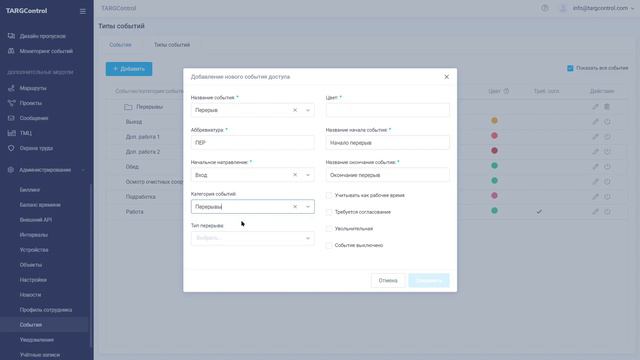The height and width of the screenshot is (360, 640).
Task: Click the Добавить button
Action: click(129, 69)
